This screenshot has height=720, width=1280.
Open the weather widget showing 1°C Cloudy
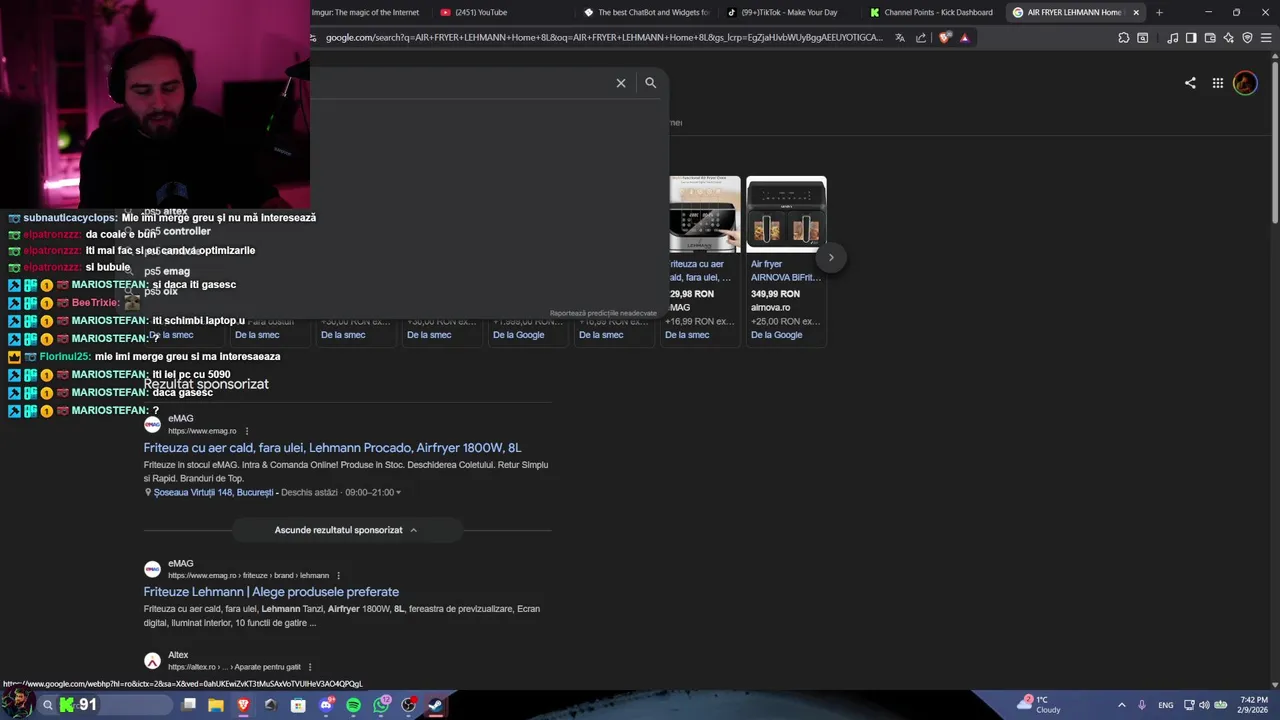pyautogui.click(x=1040, y=705)
